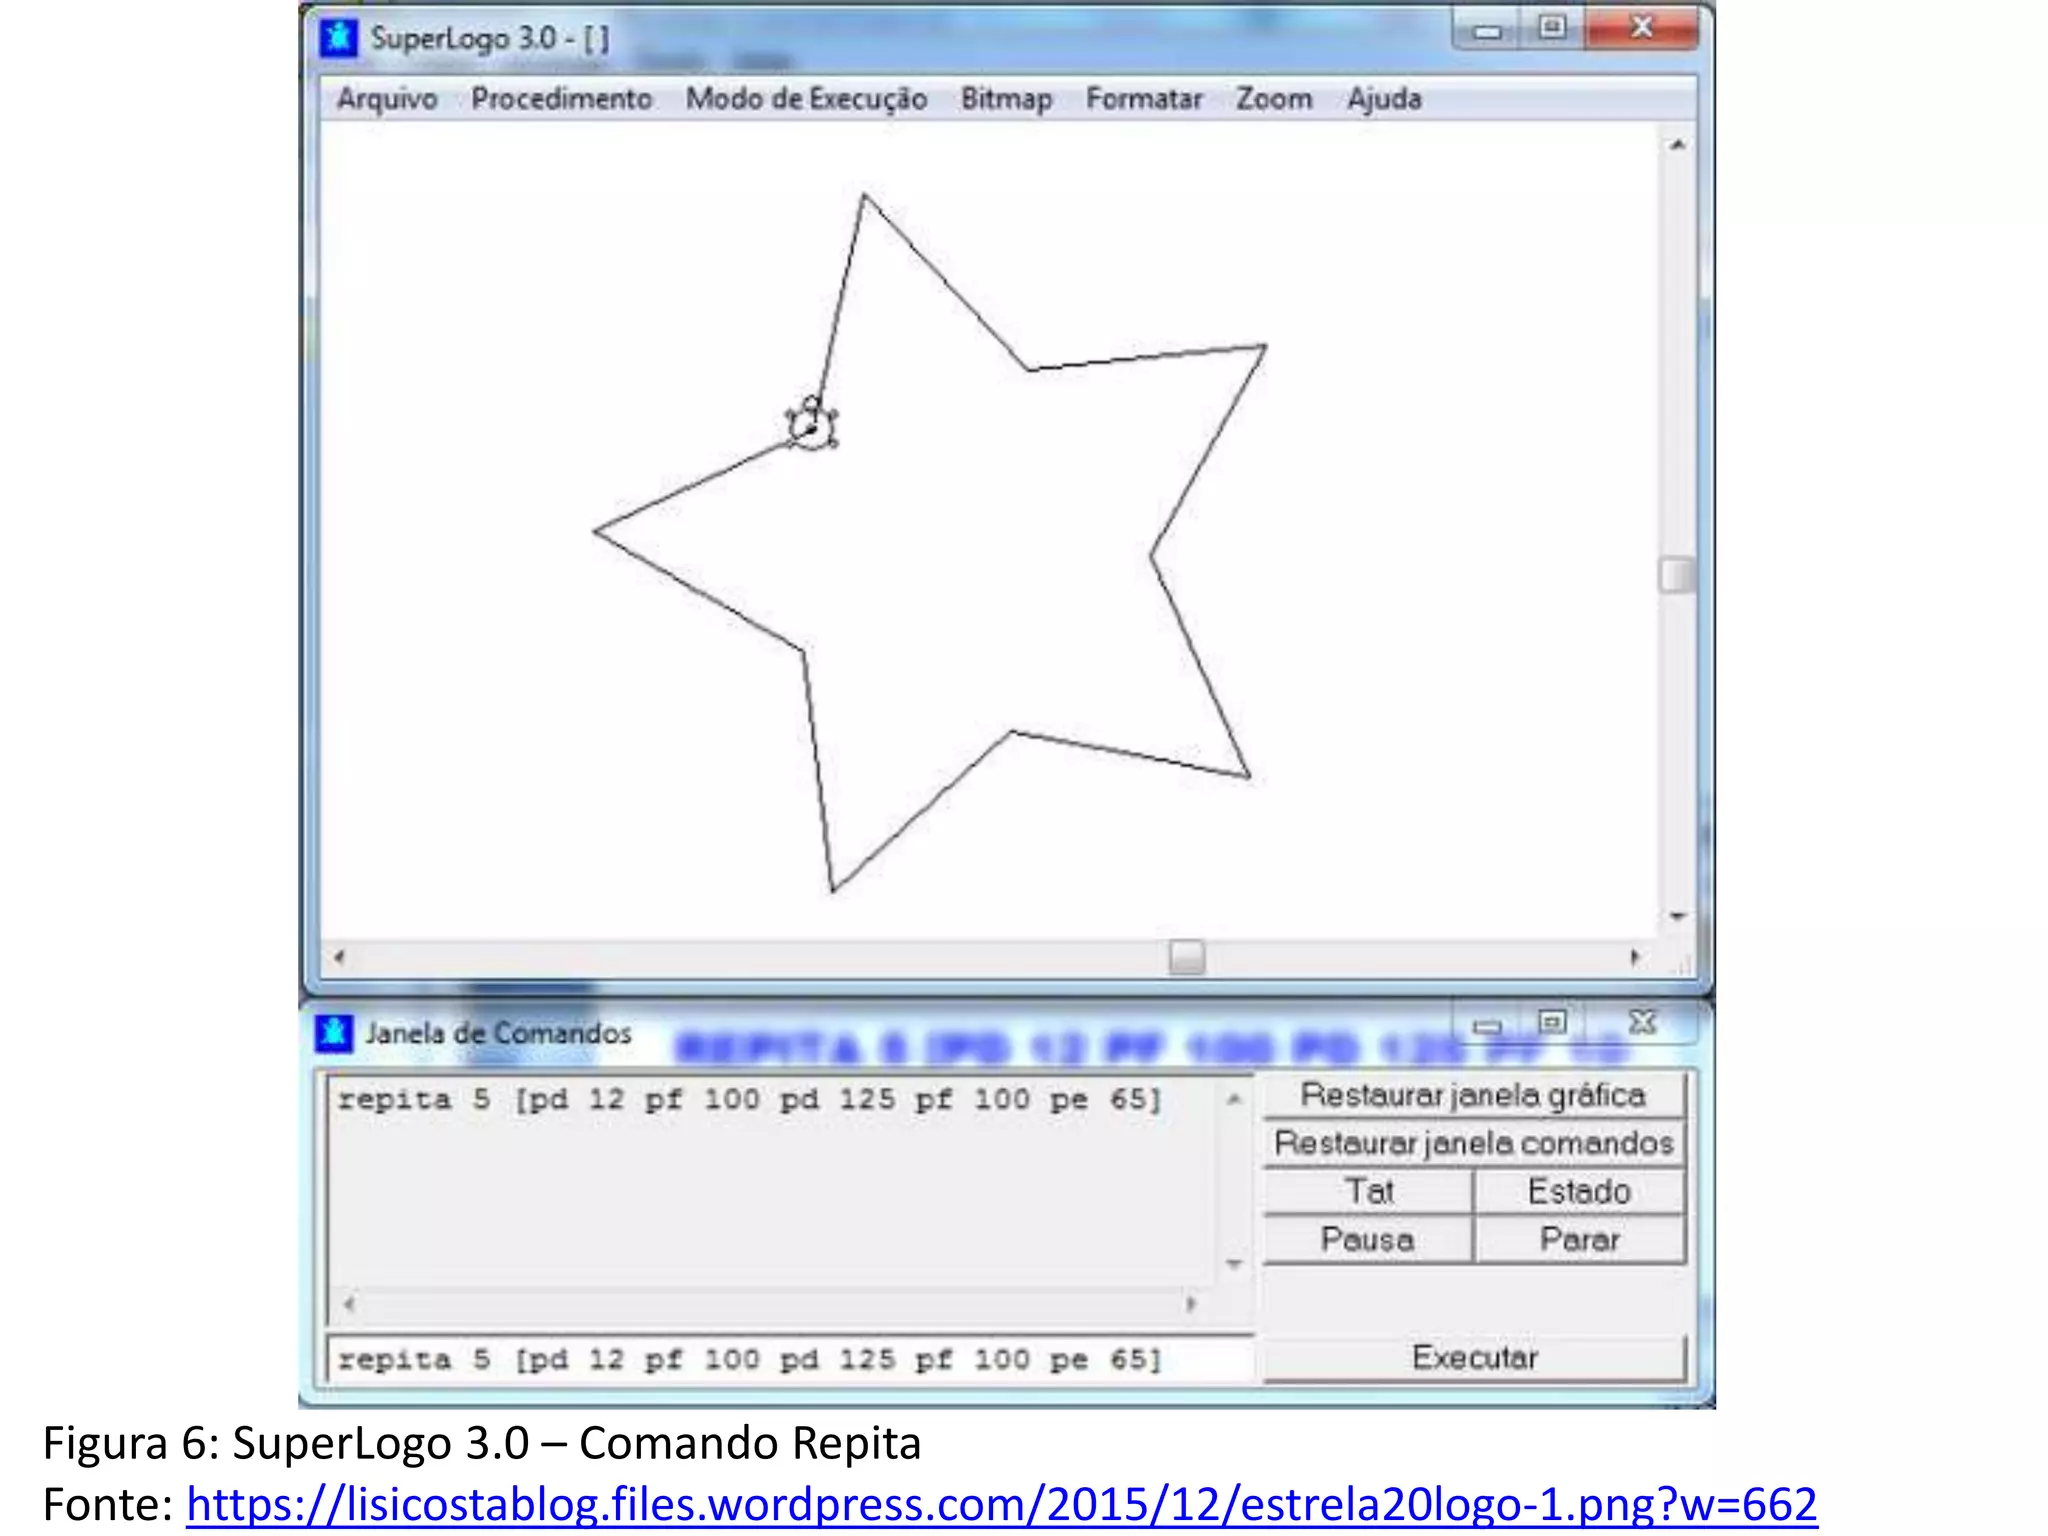The image size is (2048, 1536).
Task: Click the vertical scrollbar thumb in the graphics window
Action: 1676,575
